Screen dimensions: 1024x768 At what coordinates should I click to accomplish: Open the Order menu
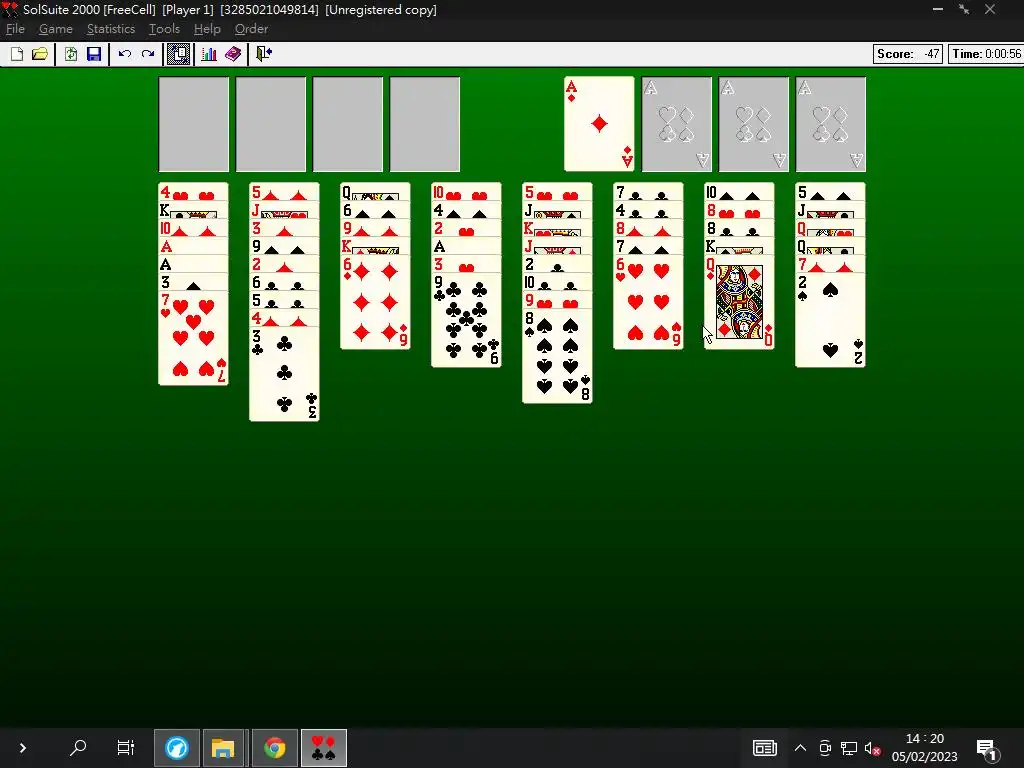(x=251, y=29)
